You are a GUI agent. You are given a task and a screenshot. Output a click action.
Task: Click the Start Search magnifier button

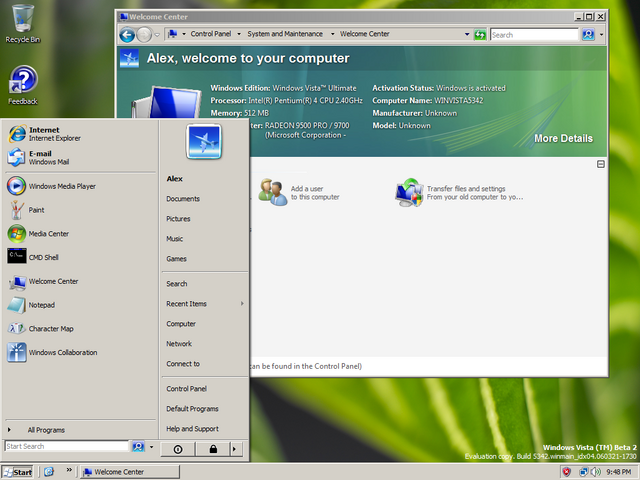click(138, 446)
